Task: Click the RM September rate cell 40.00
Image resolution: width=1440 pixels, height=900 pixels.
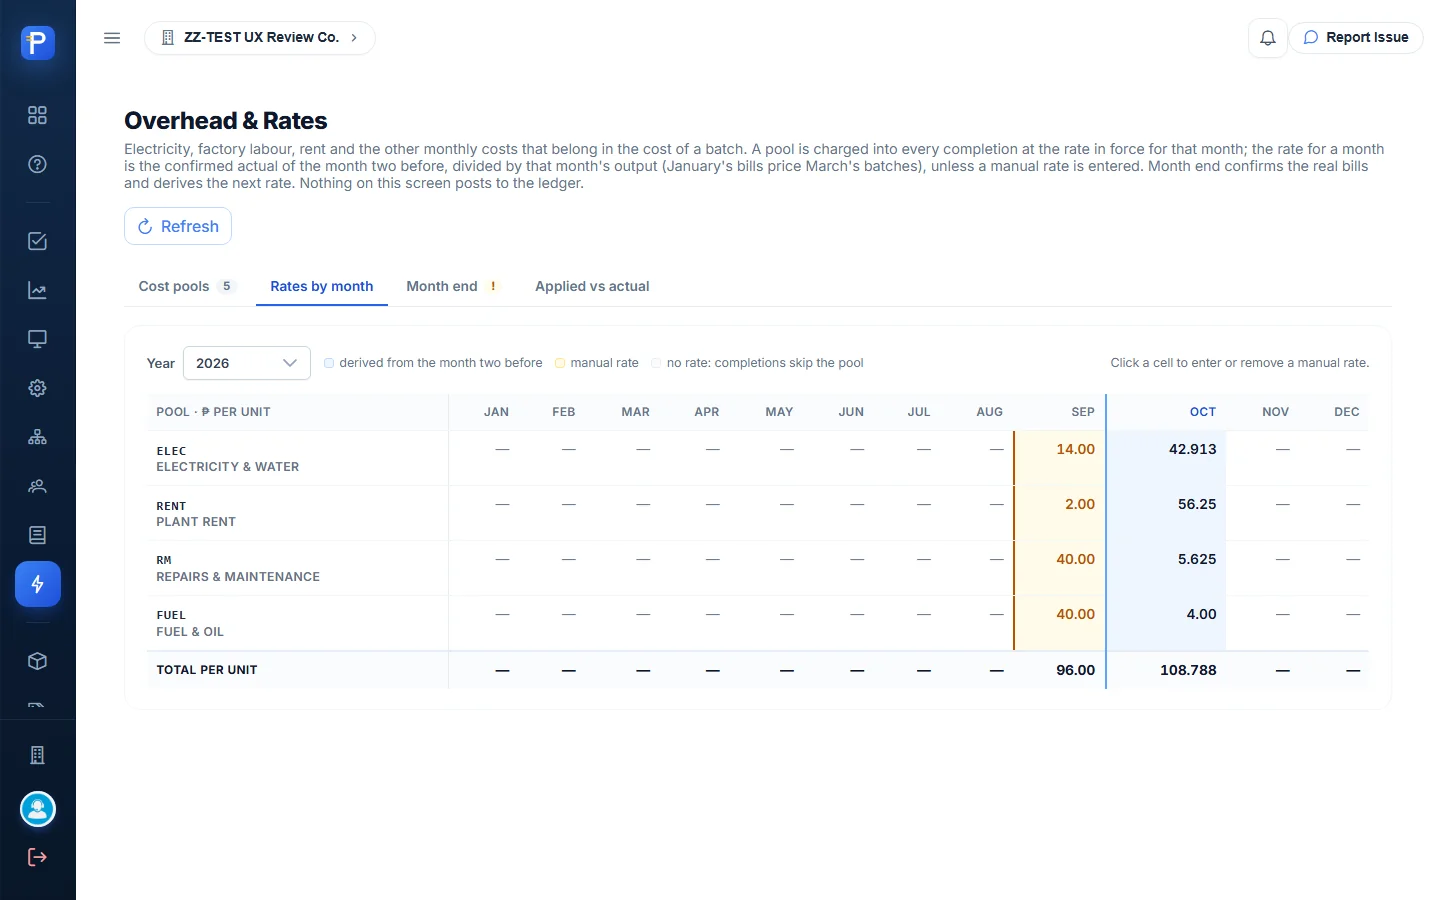Action: click(1060, 568)
